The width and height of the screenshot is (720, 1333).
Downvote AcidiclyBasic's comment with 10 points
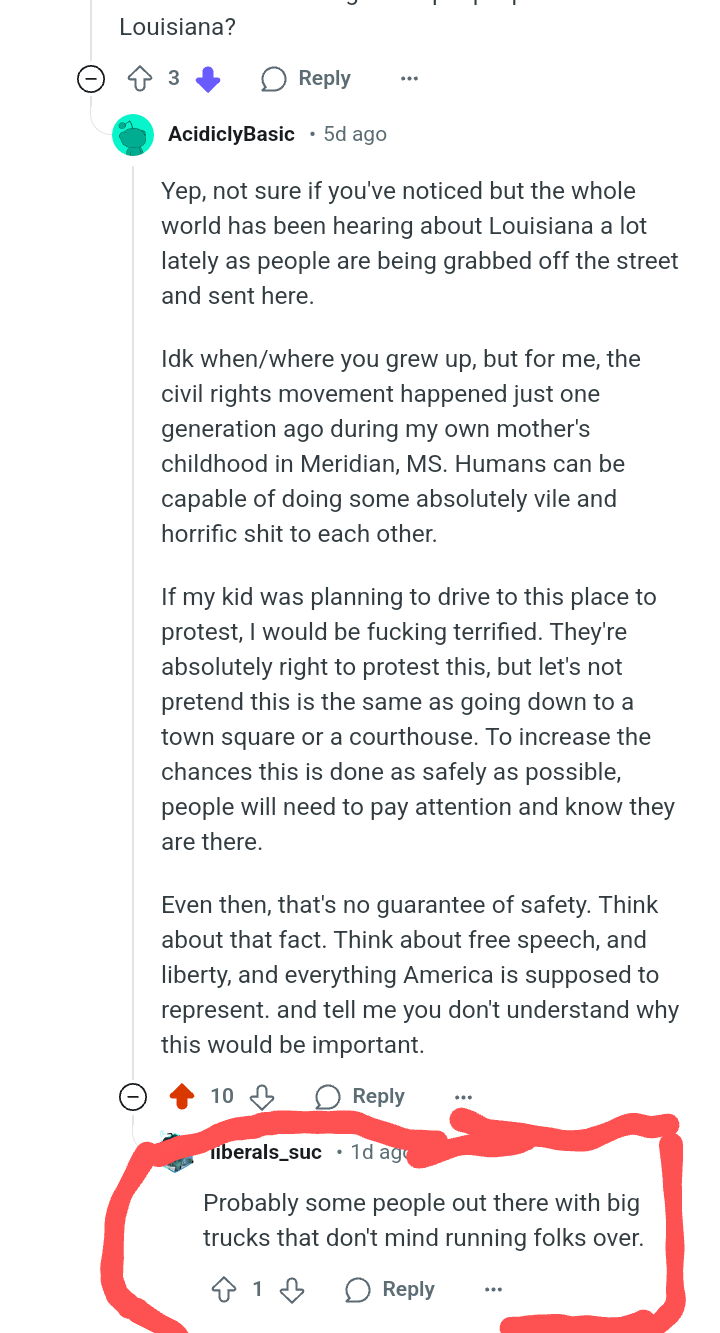click(261, 1097)
